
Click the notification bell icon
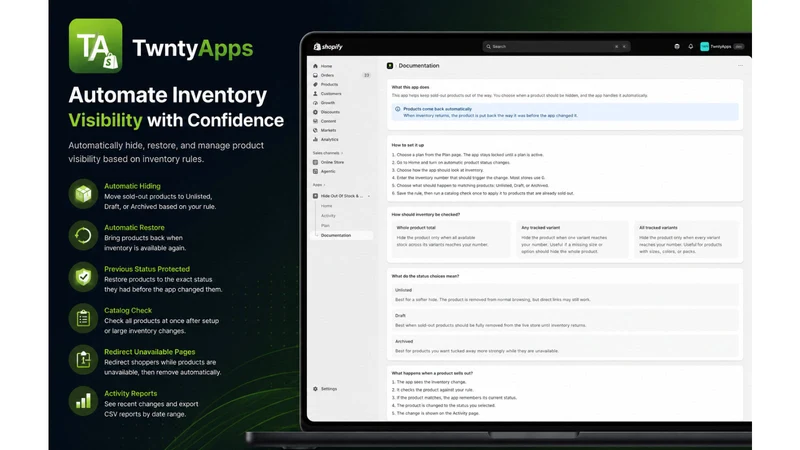pyautogui.click(x=691, y=46)
